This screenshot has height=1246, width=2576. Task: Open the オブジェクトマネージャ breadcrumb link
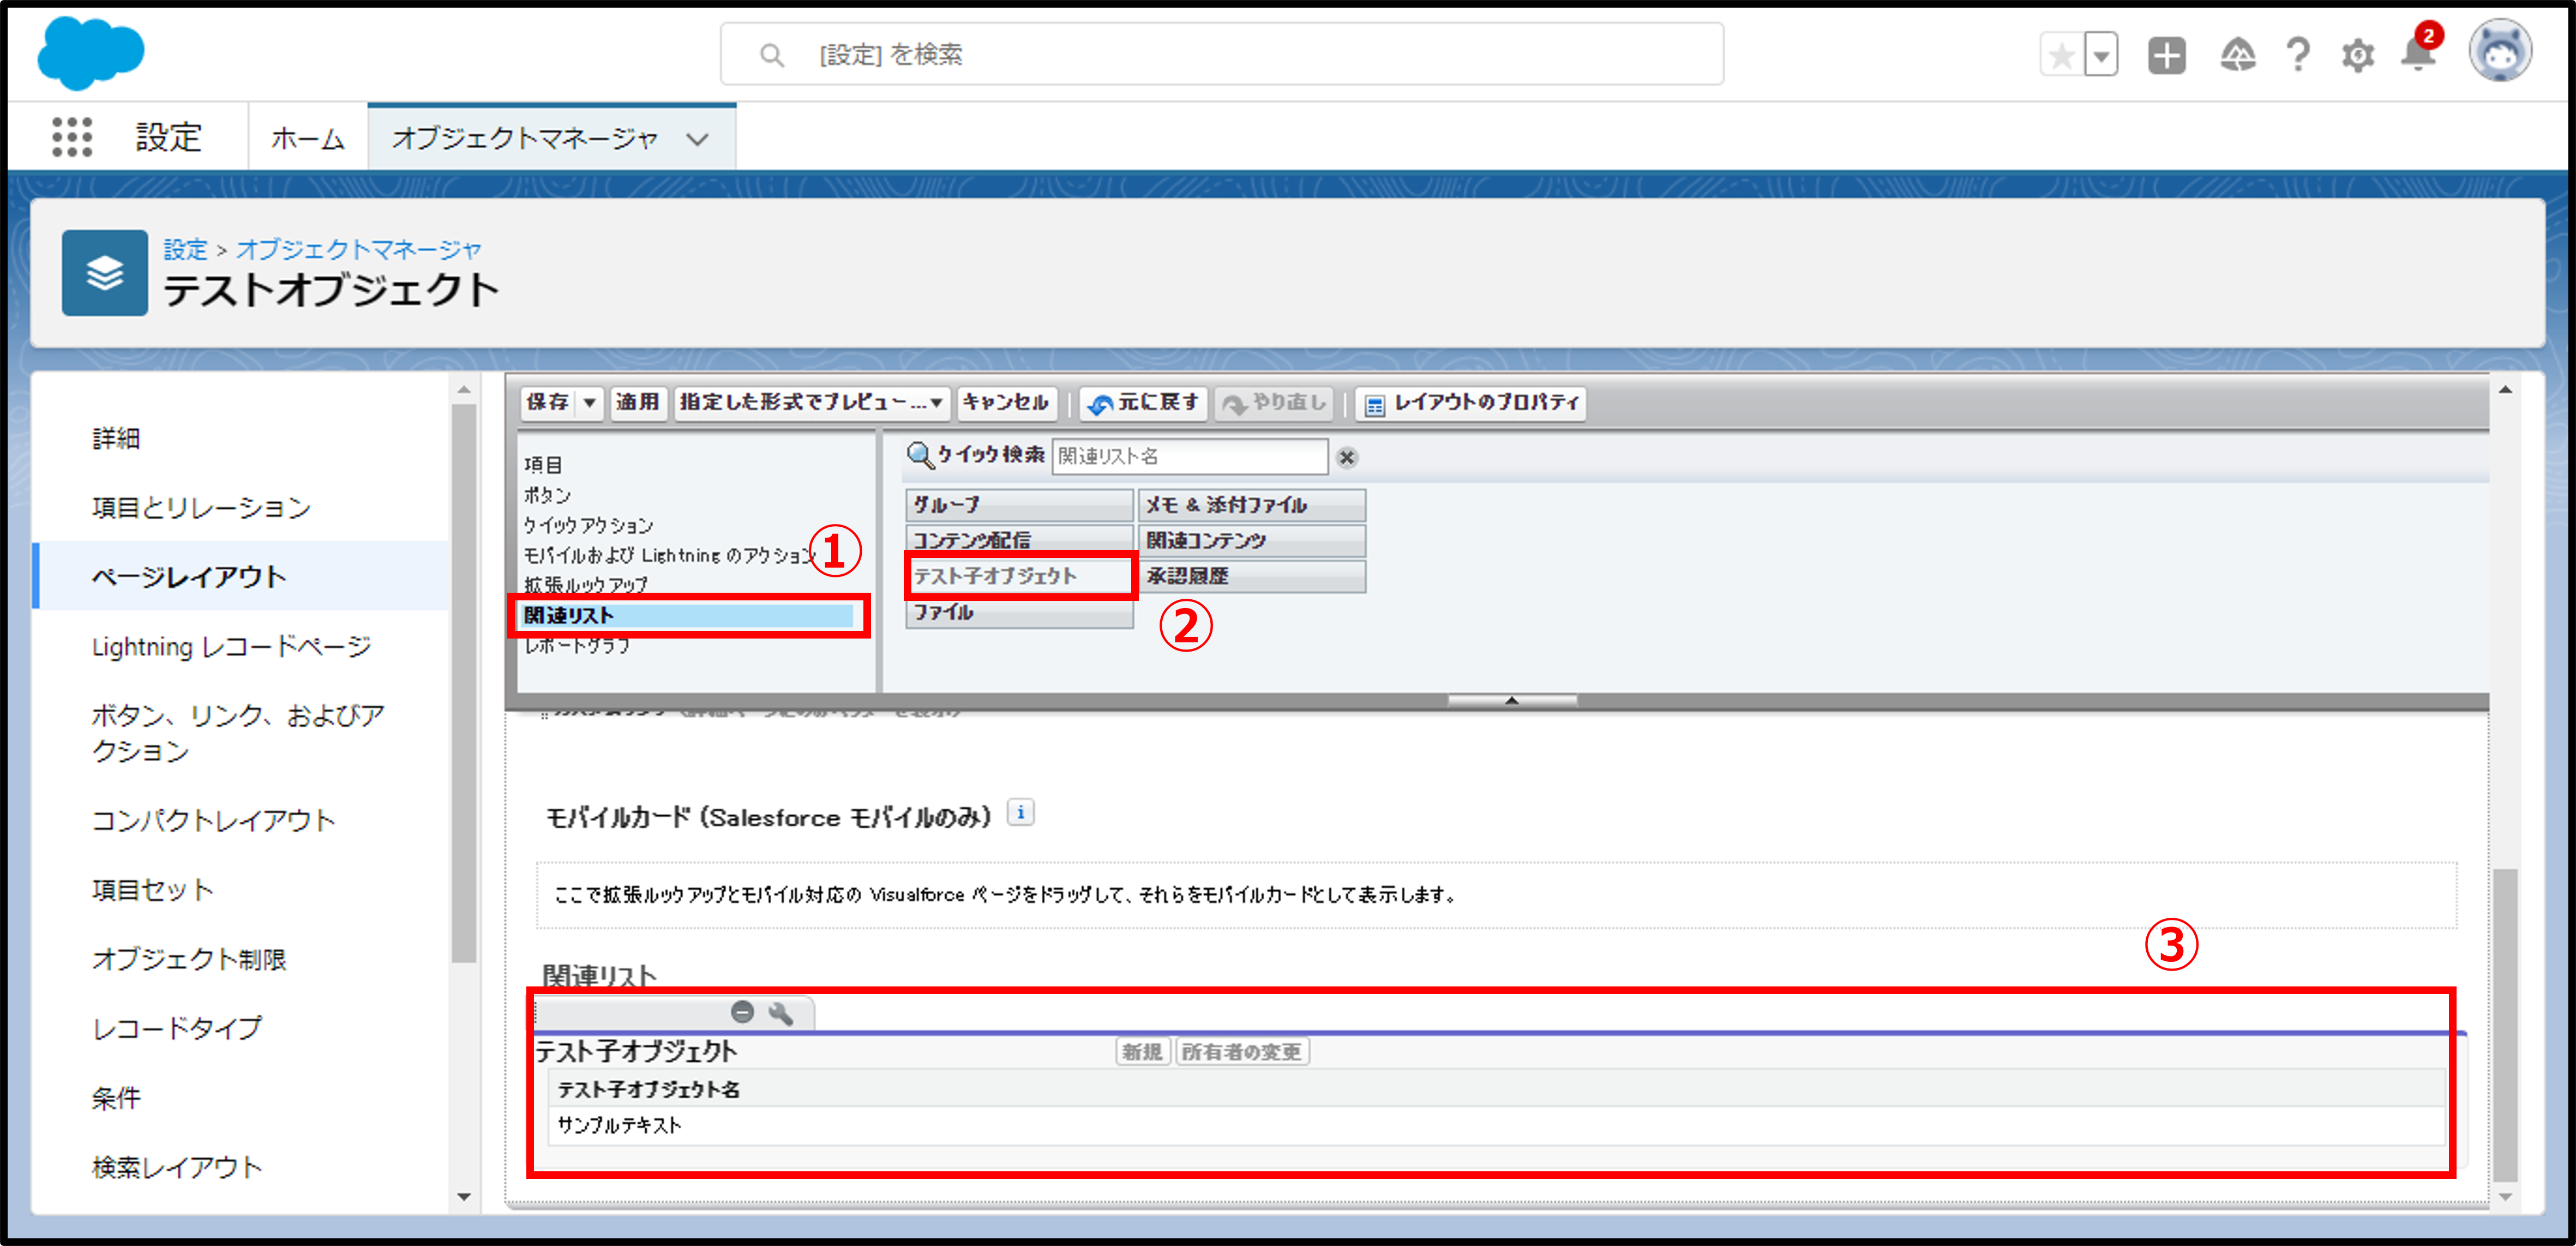pos(358,249)
